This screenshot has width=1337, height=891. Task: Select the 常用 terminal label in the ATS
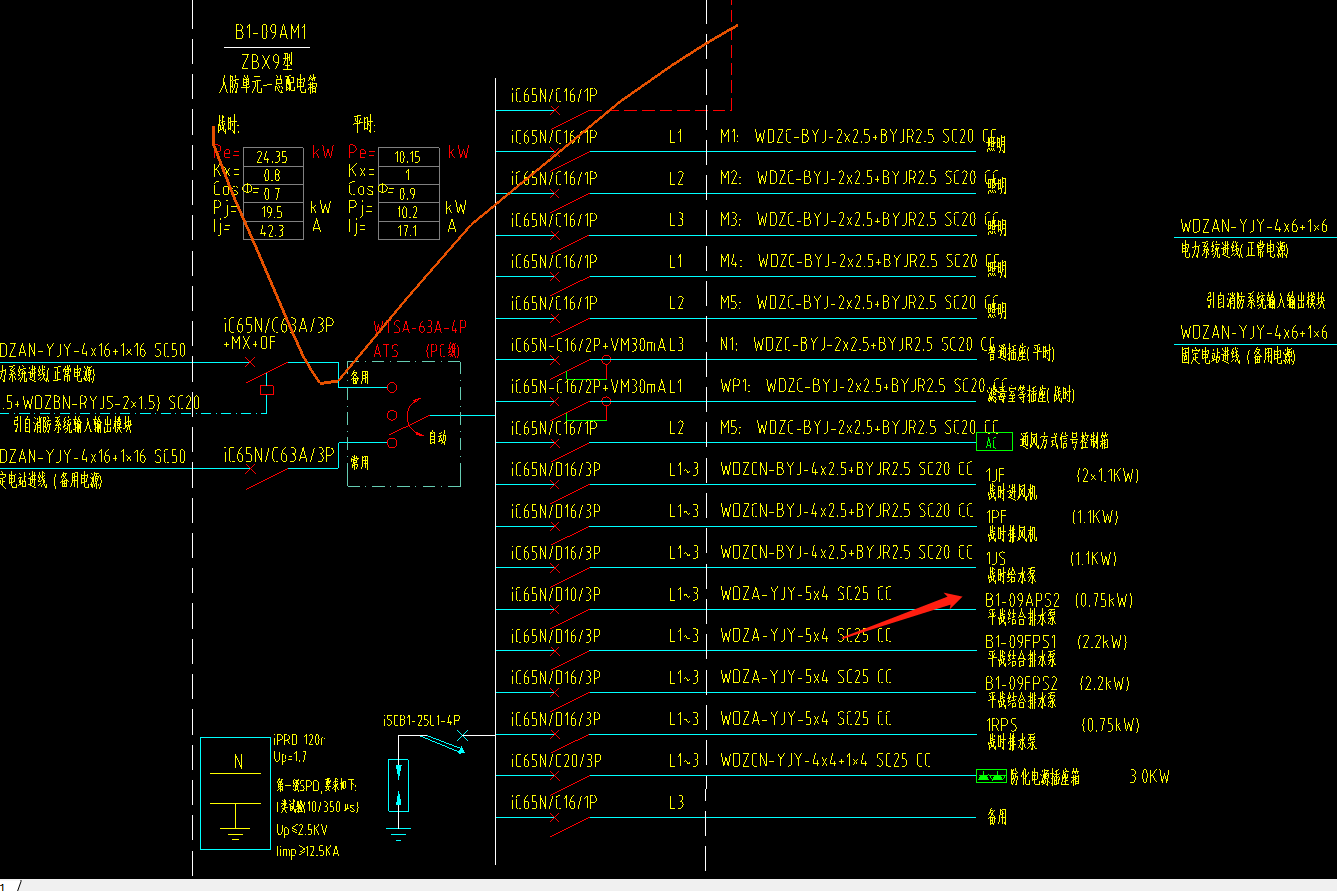click(359, 464)
